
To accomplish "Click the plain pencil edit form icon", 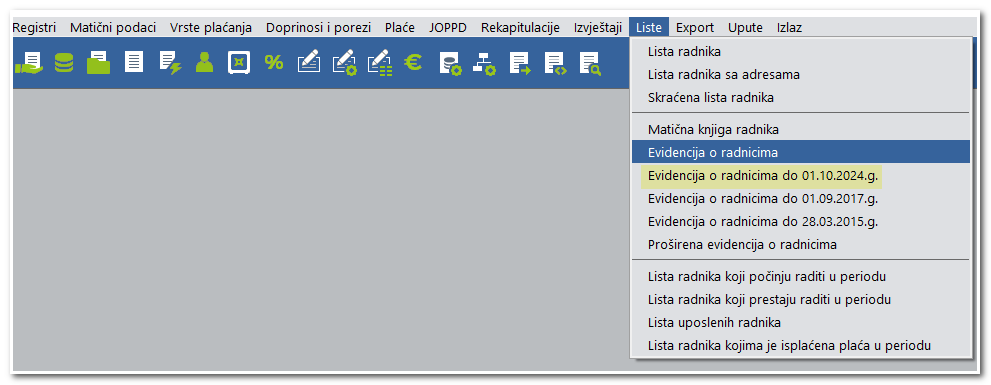I will [309, 63].
